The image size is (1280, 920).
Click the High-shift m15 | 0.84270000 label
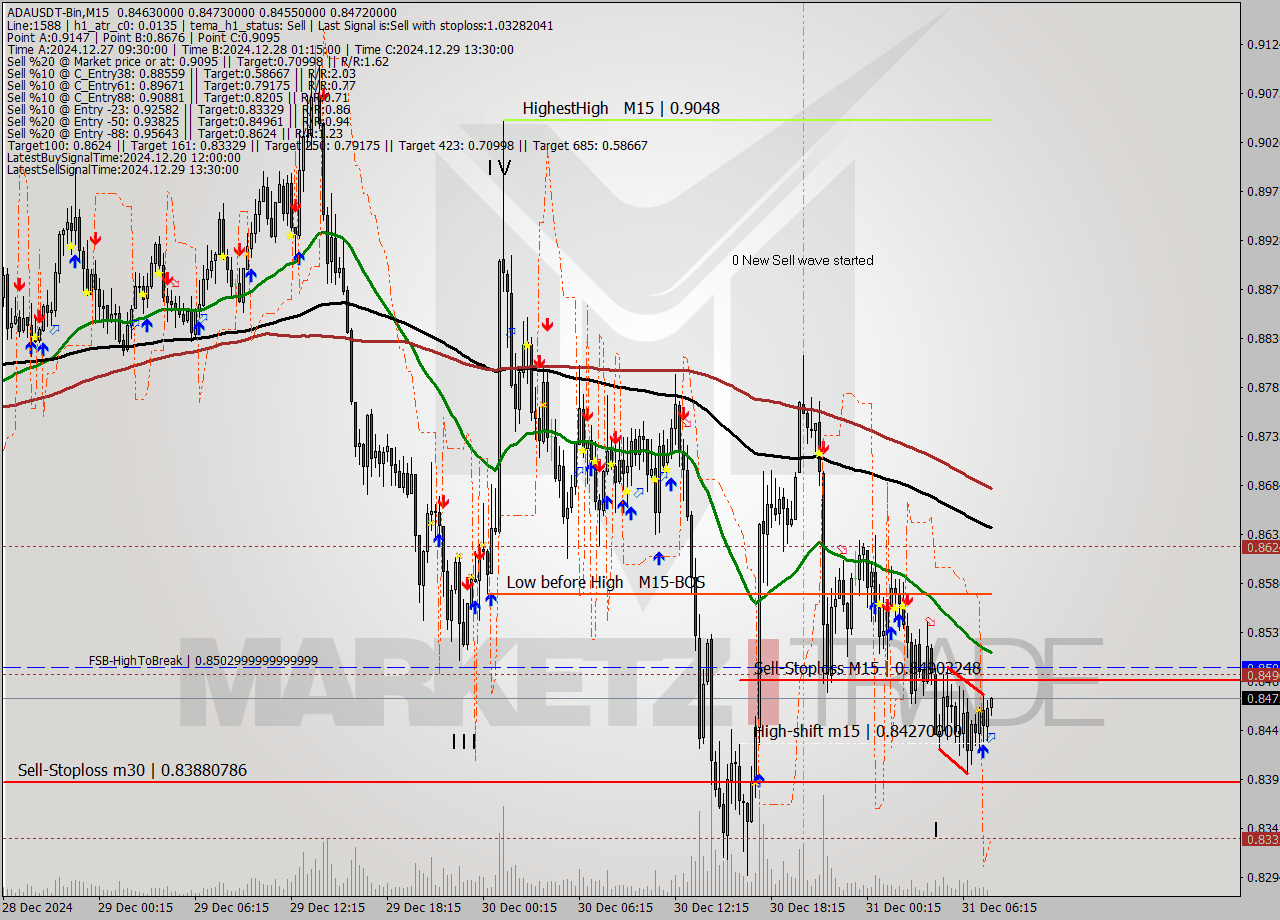(x=857, y=732)
